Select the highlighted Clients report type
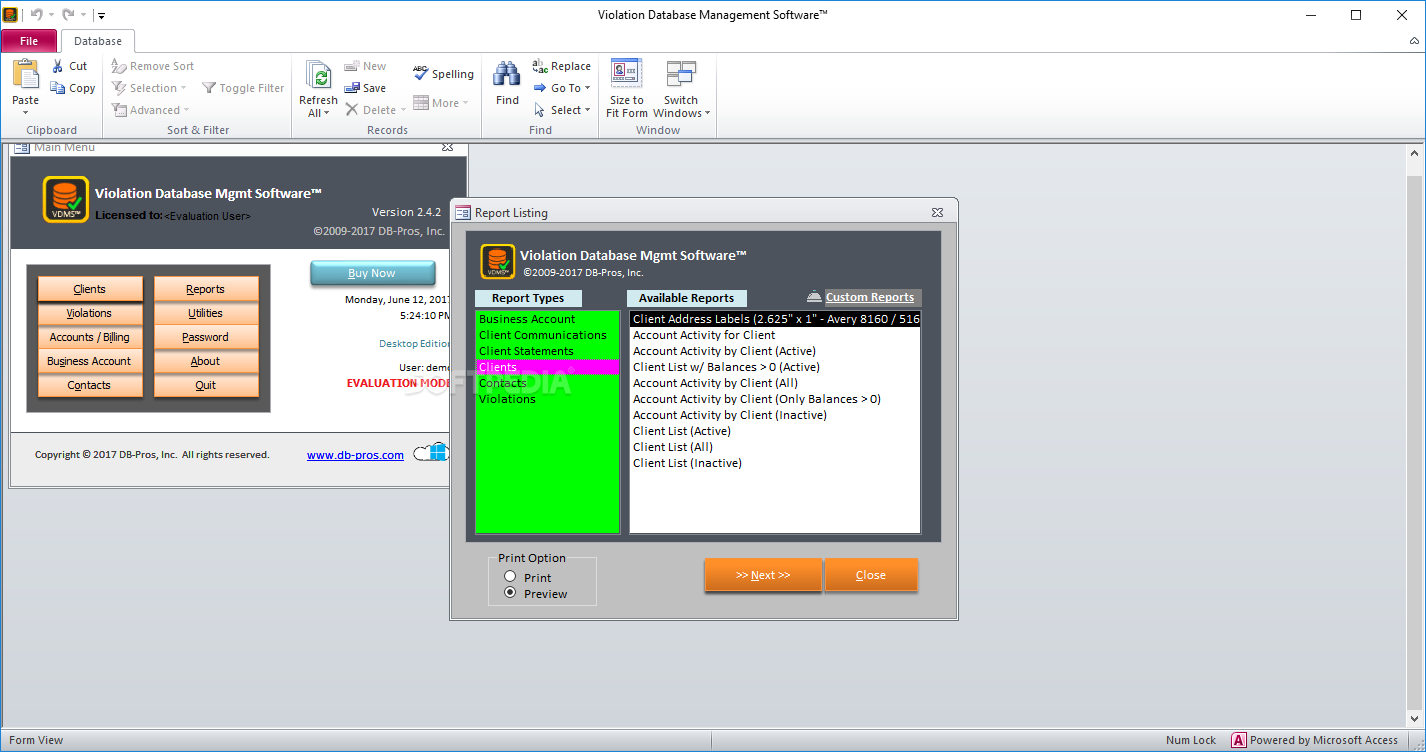The height and width of the screenshot is (752, 1426). point(547,367)
